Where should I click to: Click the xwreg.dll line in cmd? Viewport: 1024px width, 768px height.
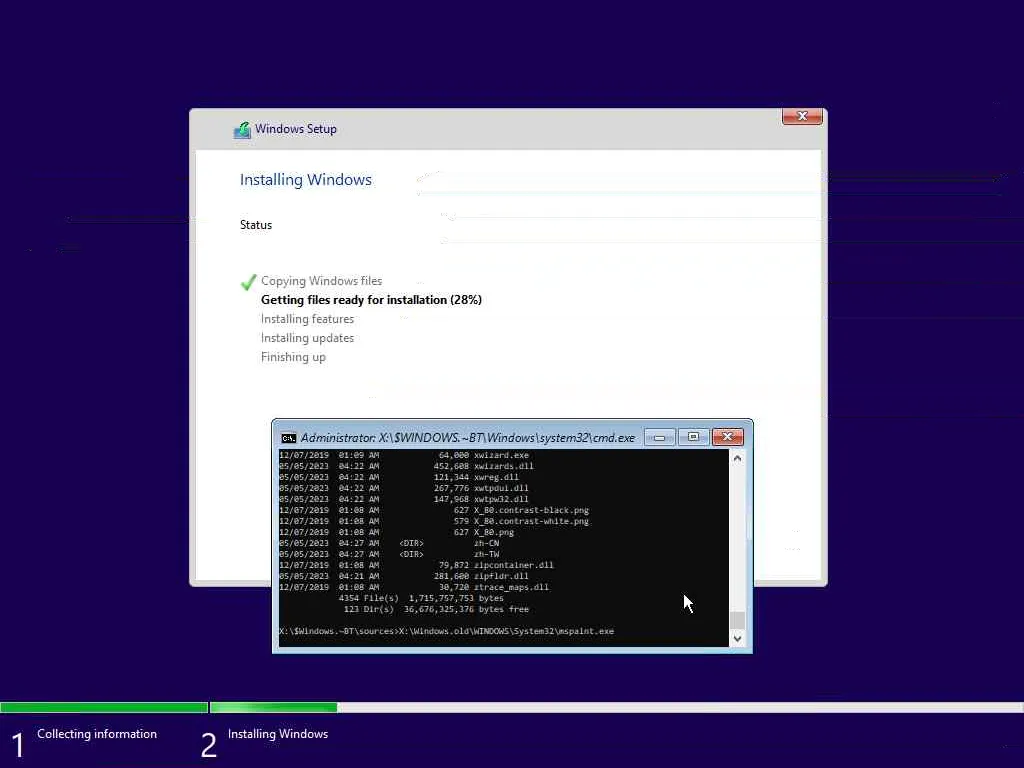coord(398,477)
